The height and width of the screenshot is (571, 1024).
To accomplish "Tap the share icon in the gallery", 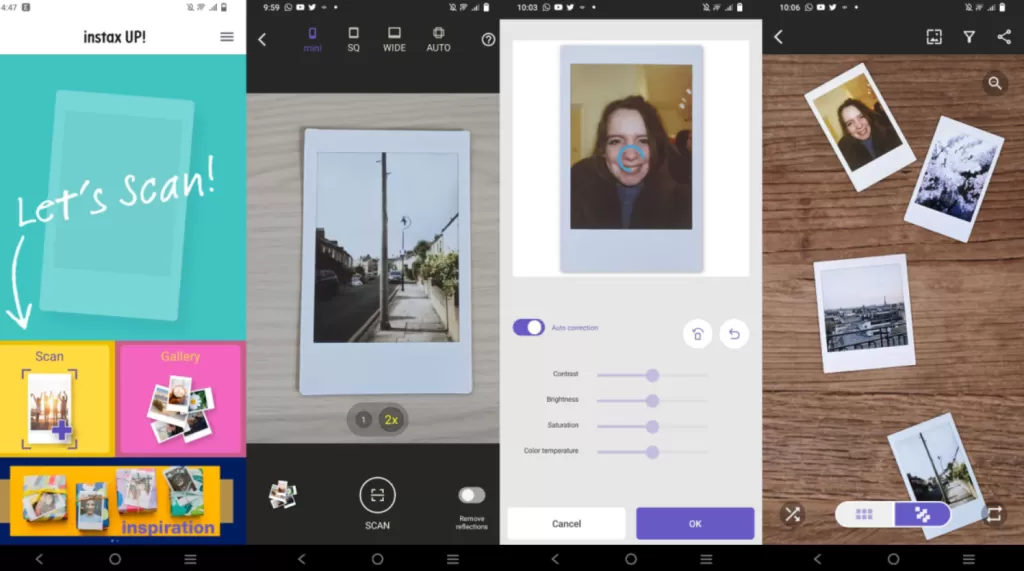I will tap(1004, 37).
